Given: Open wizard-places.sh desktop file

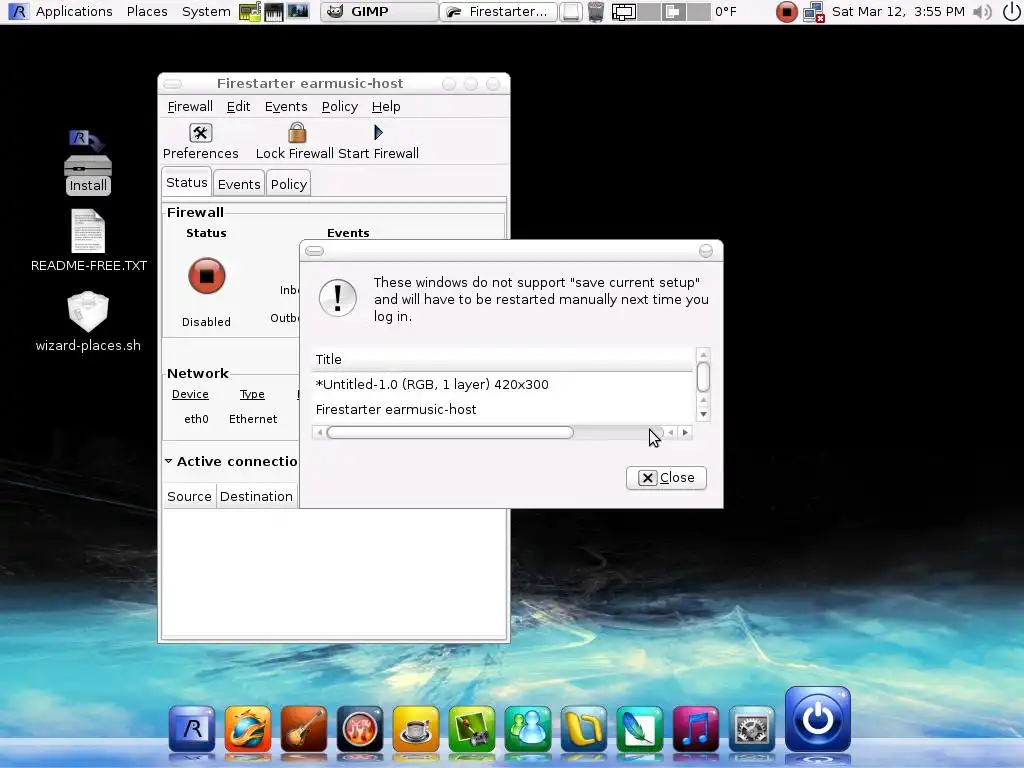Looking at the screenshot, I should coord(88,322).
